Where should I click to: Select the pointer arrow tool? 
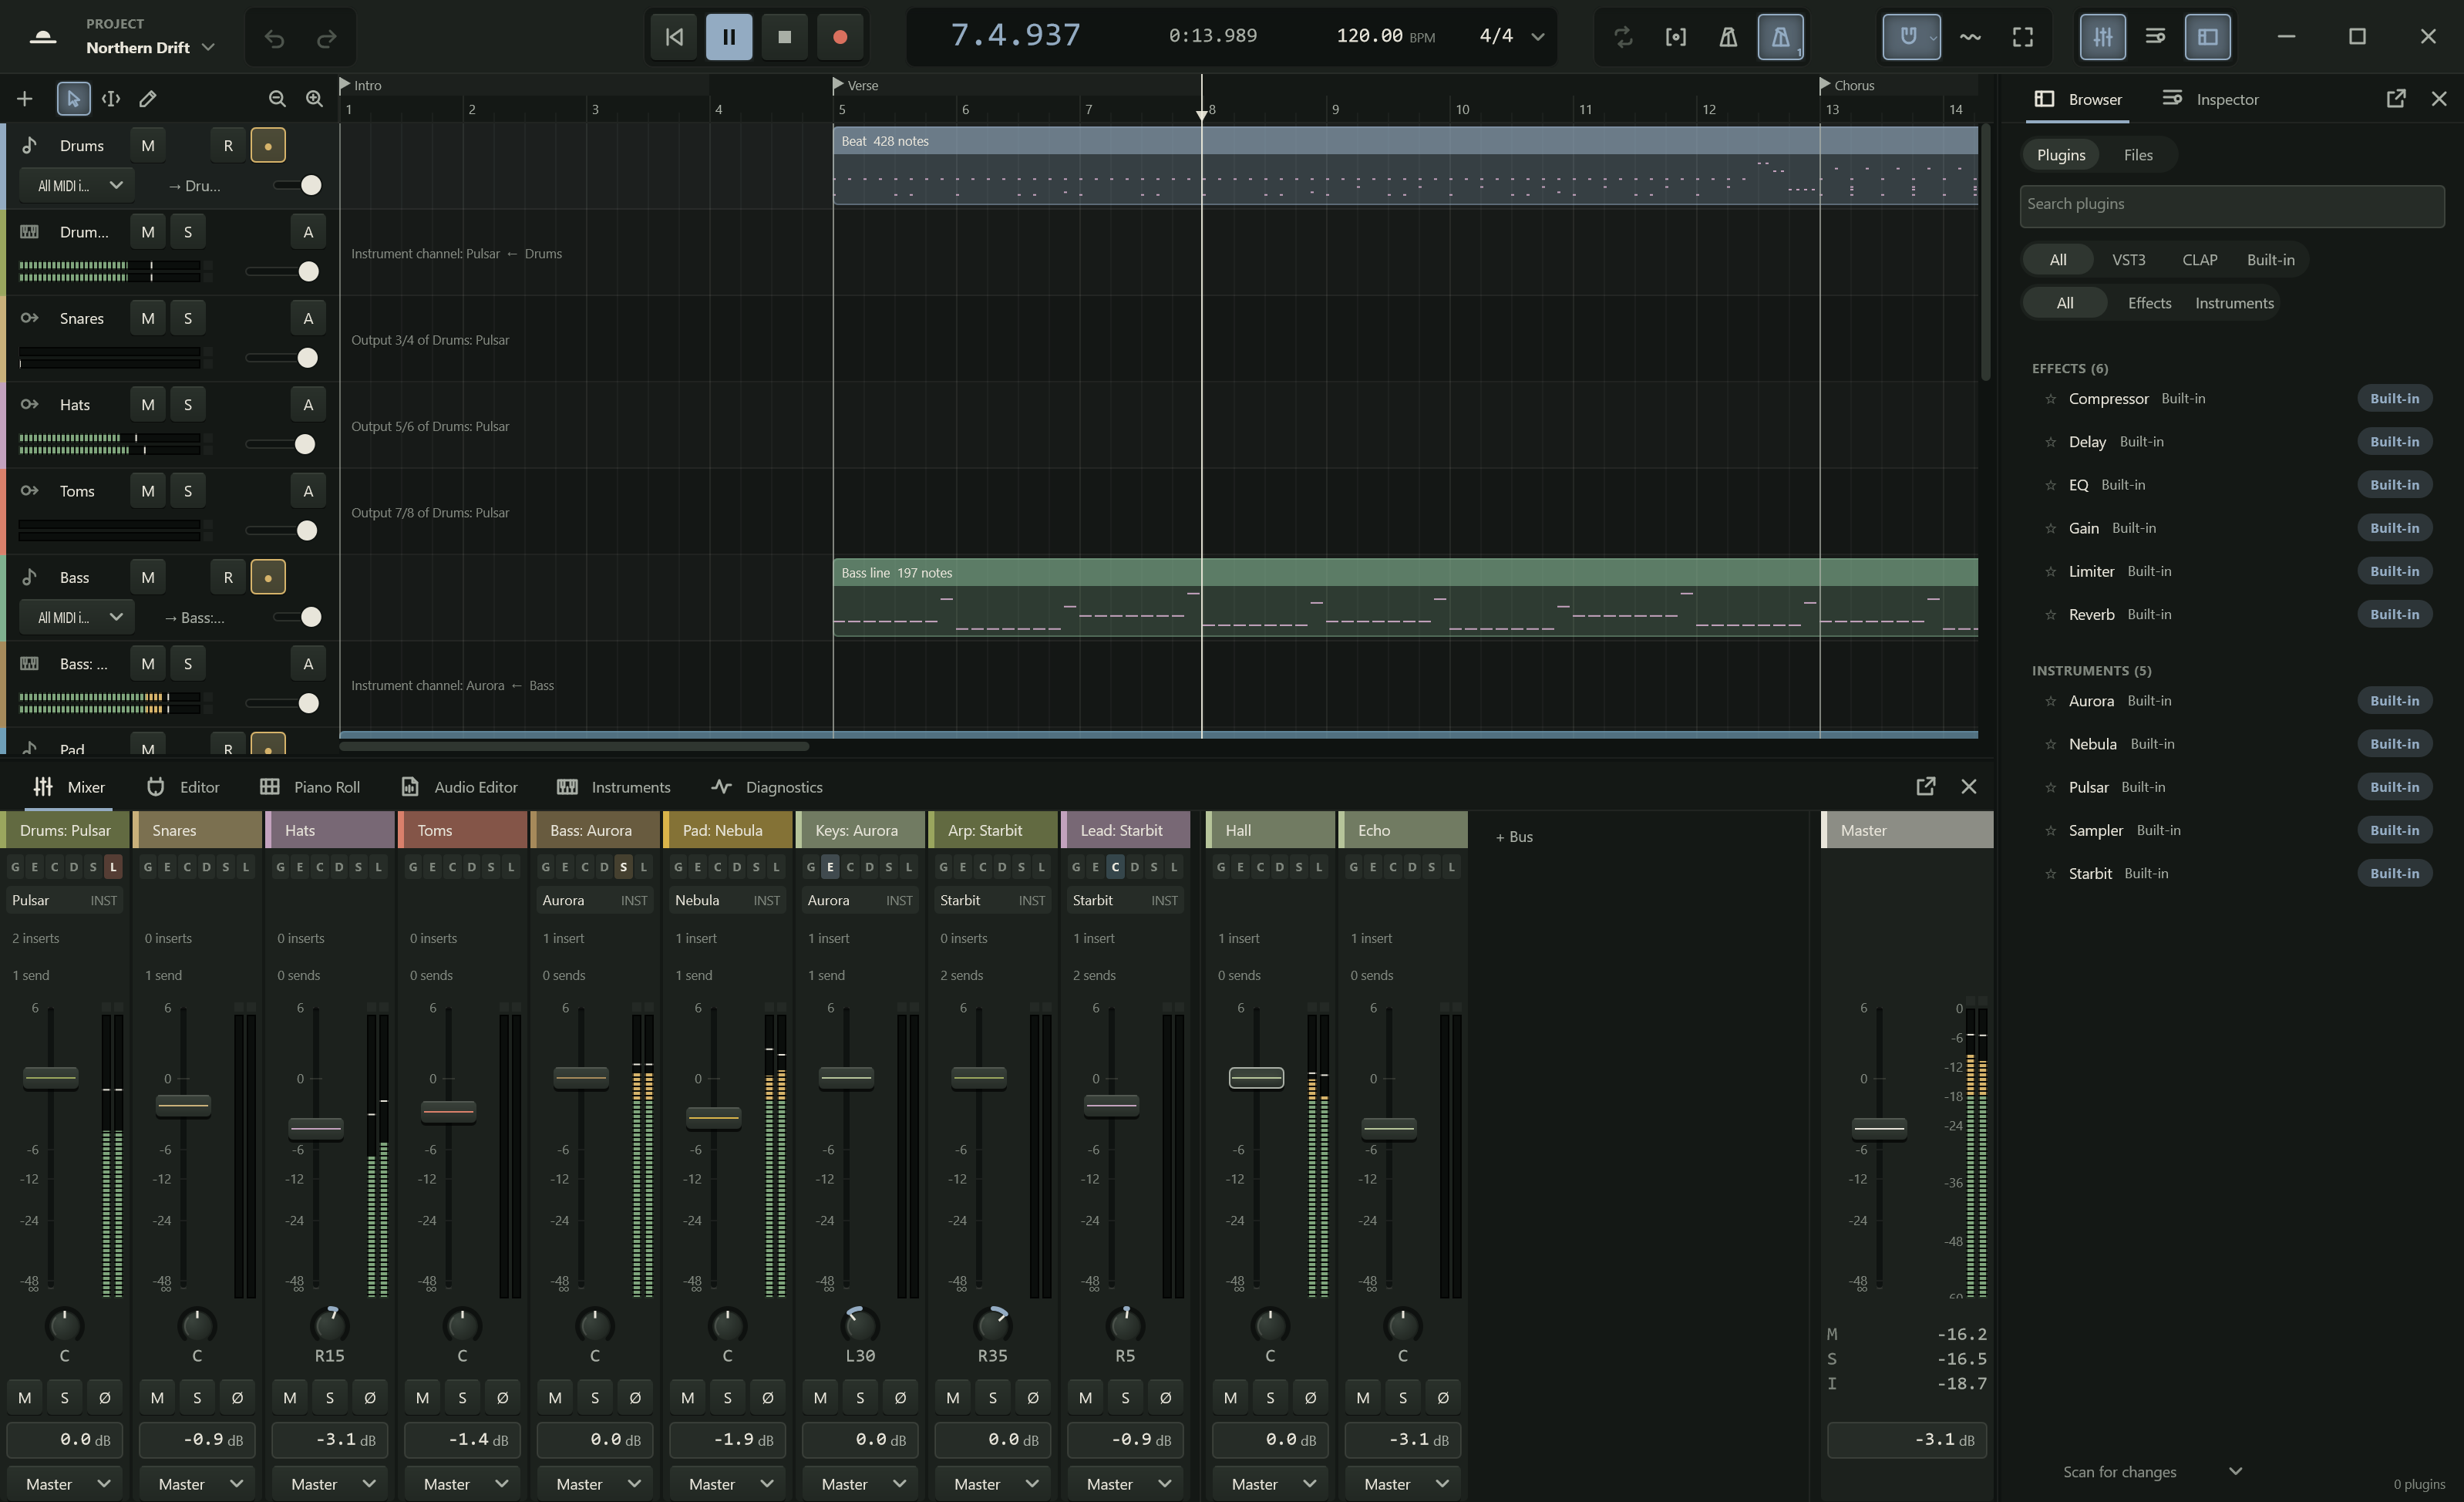click(73, 98)
